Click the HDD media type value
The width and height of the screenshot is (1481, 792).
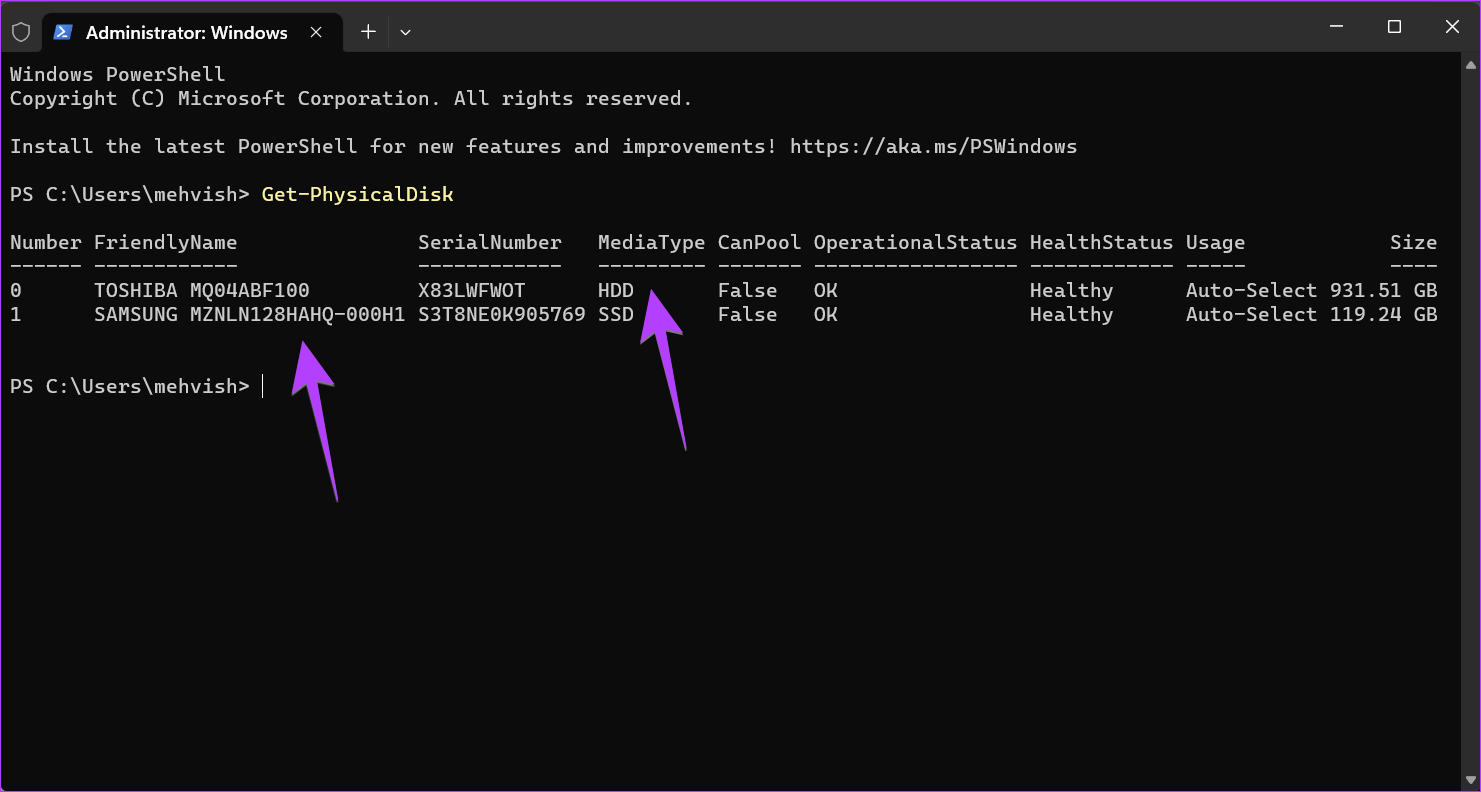click(615, 291)
